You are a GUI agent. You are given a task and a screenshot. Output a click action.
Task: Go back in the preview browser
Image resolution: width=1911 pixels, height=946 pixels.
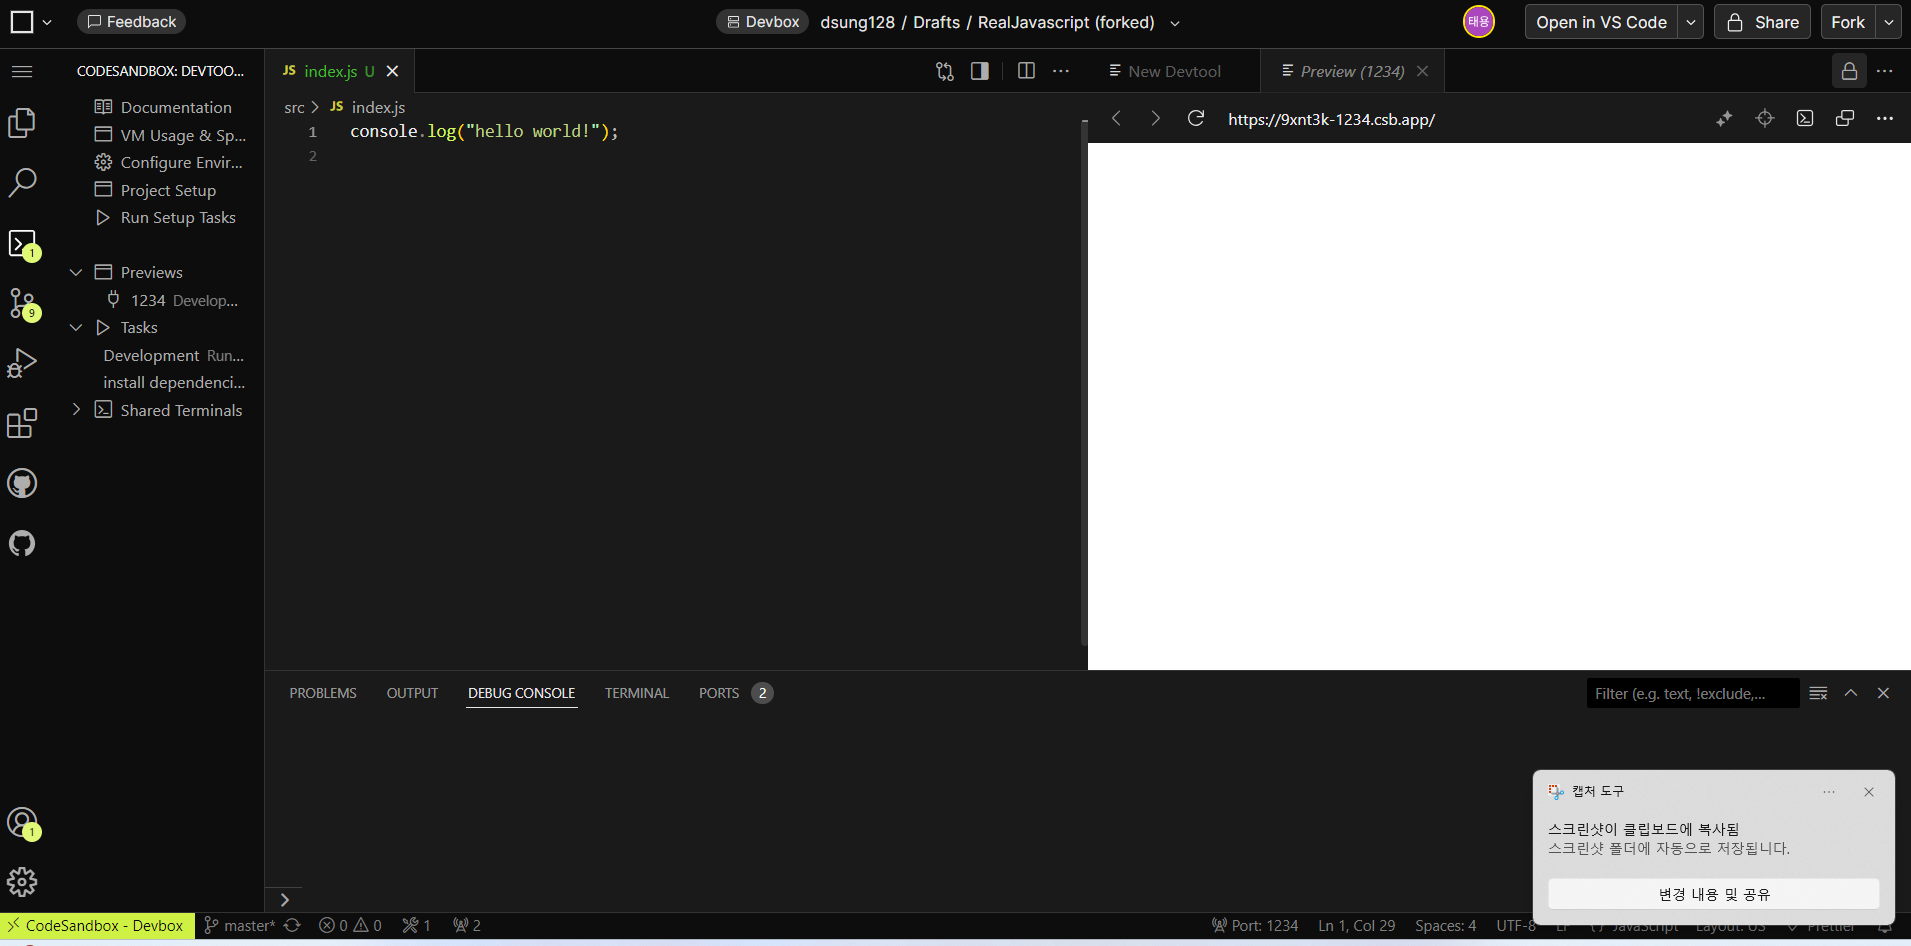[x=1117, y=119]
